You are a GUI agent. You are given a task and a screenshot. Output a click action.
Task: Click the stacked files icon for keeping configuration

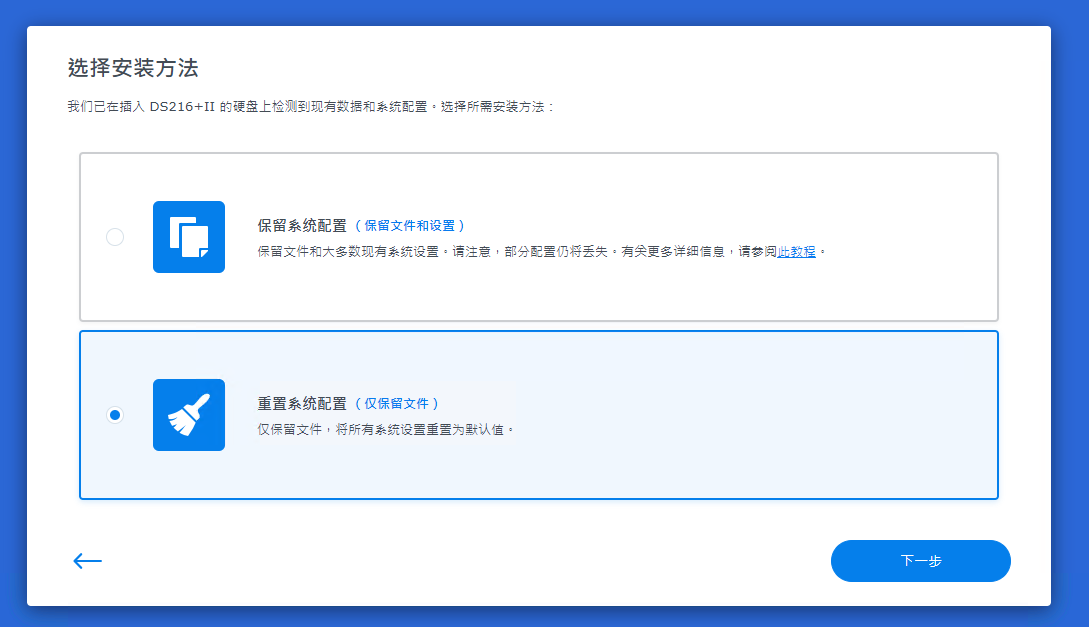pyautogui.click(x=189, y=237)
